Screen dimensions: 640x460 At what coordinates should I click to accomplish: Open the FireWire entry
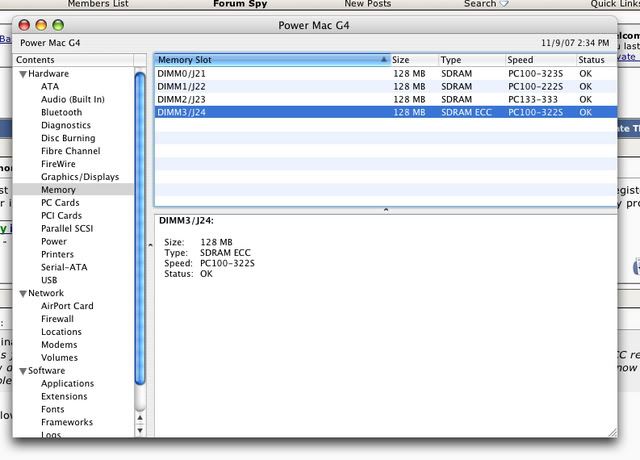point(58,164)
